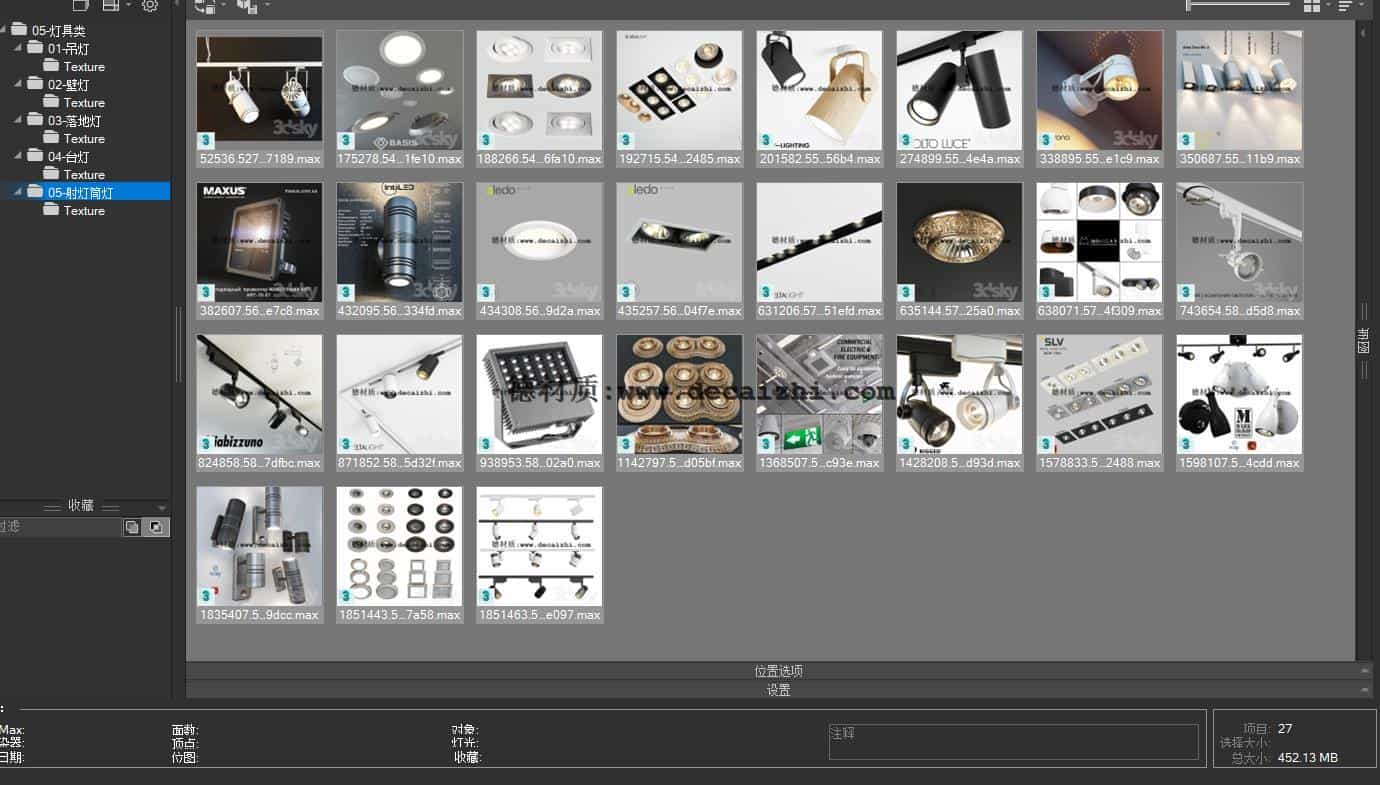Click the refresh/sync icon above the thumbnails
This screenshot has height=785, width=1380.
click(203, 7)
